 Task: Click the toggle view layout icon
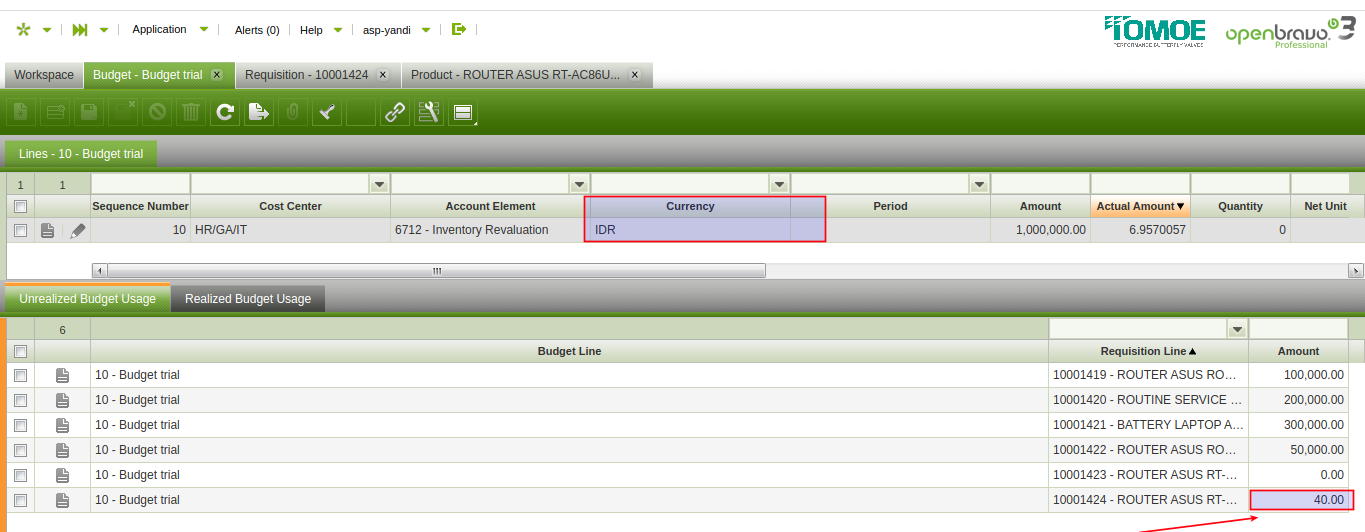463,112
